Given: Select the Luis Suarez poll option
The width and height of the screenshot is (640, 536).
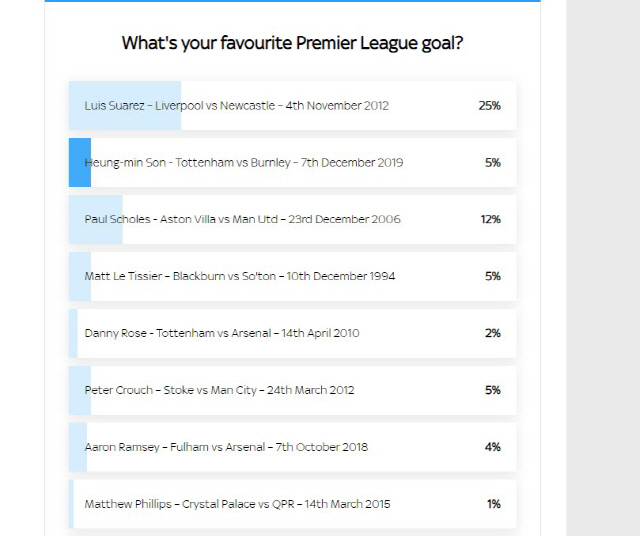Looking at the screenshot, I should [292, 106].
